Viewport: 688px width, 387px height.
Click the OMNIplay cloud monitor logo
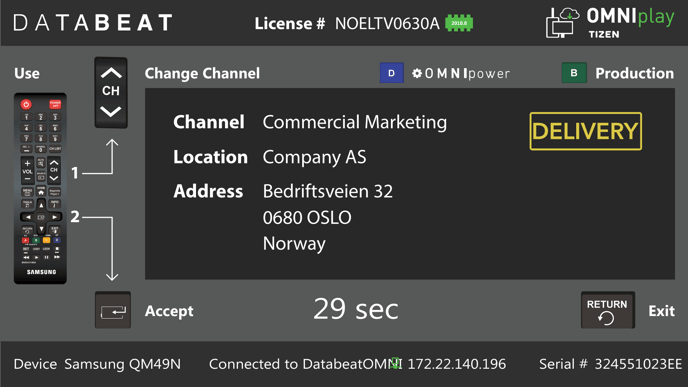562,23
